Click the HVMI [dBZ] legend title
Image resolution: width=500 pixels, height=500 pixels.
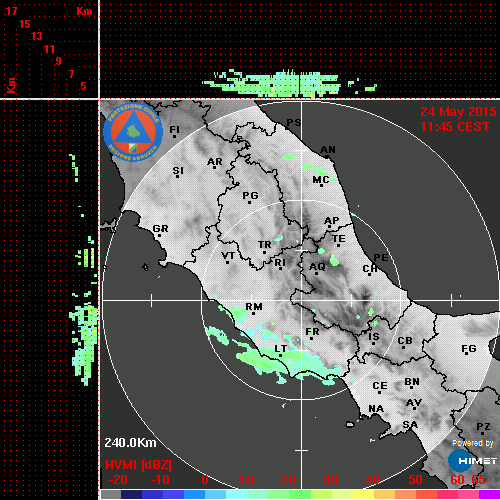tap(138, 465)
